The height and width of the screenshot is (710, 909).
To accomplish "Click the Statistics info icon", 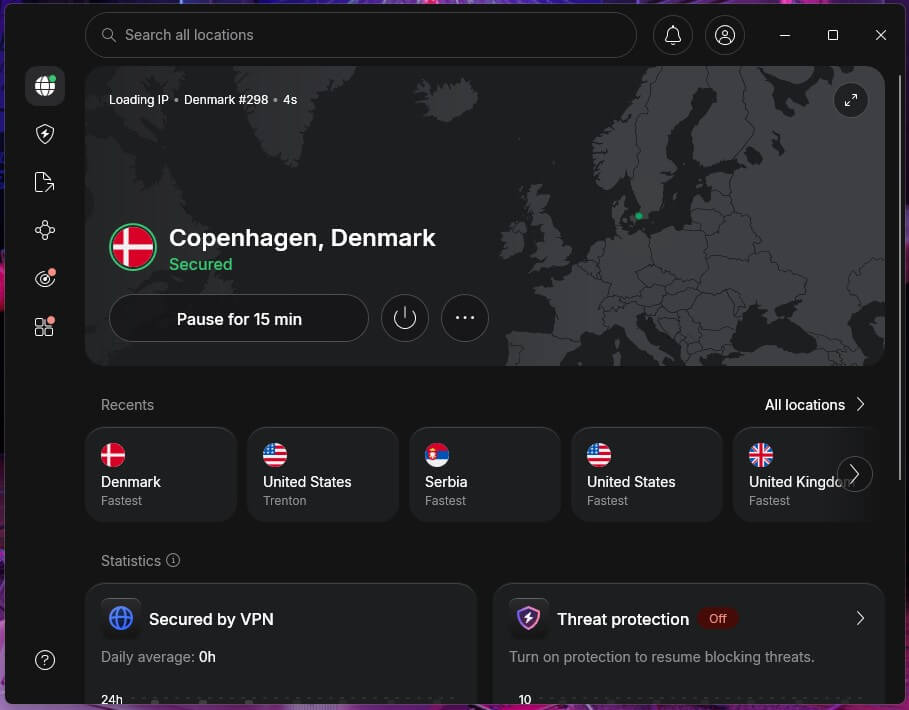I will click(x=173, y=560).
